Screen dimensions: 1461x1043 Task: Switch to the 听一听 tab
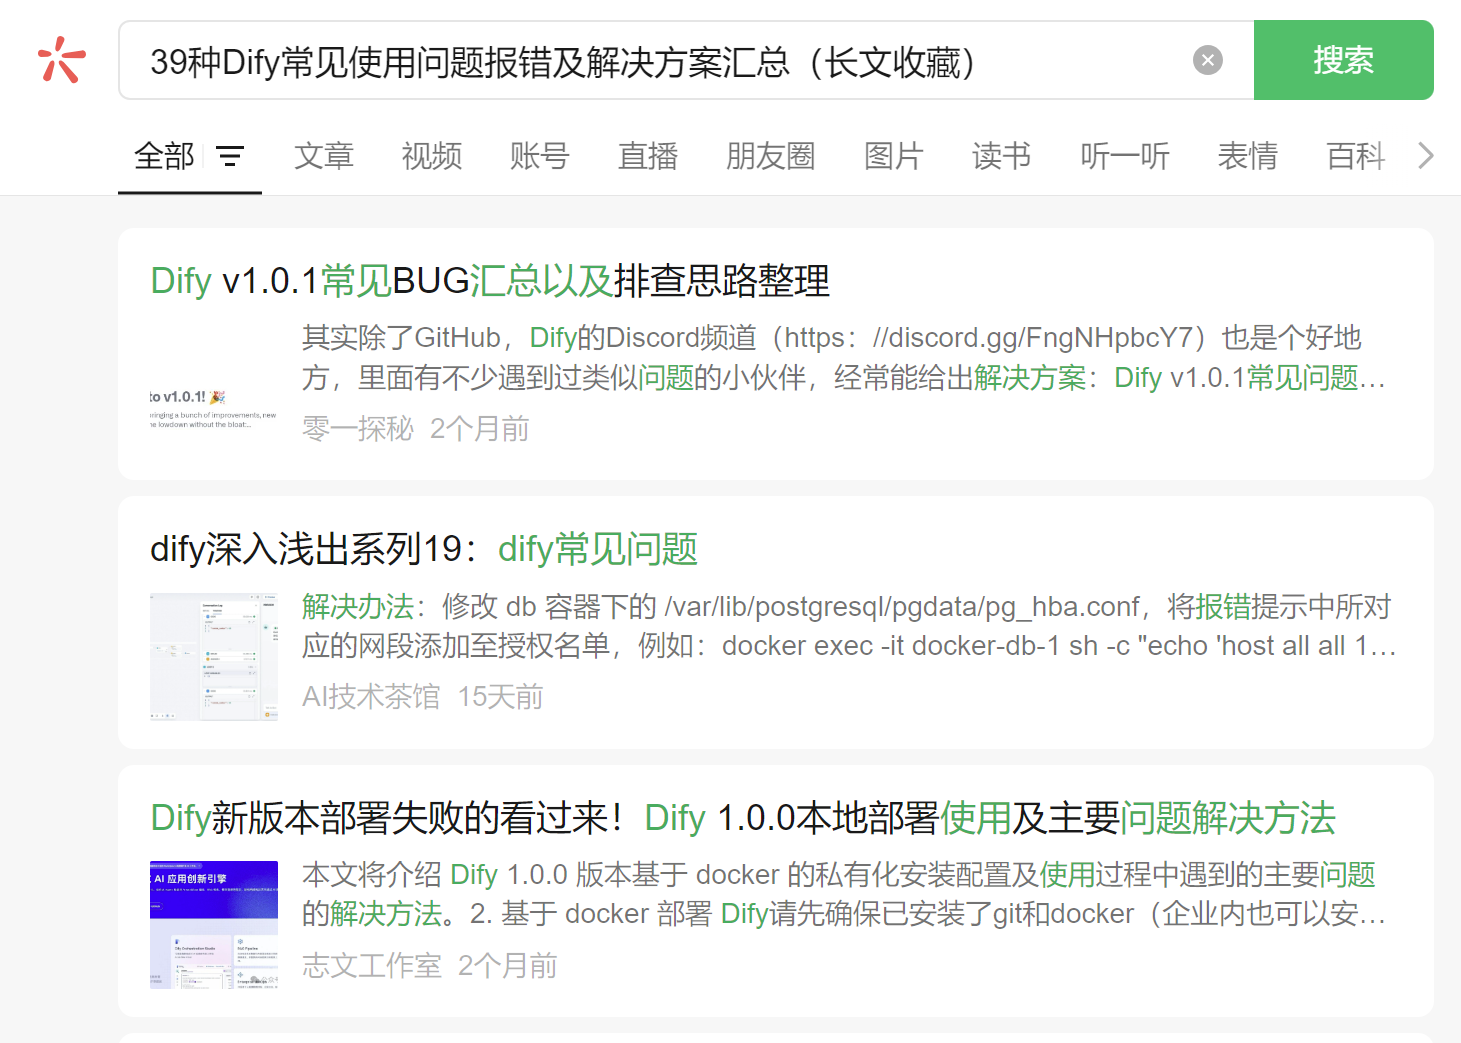[1125, 156]
